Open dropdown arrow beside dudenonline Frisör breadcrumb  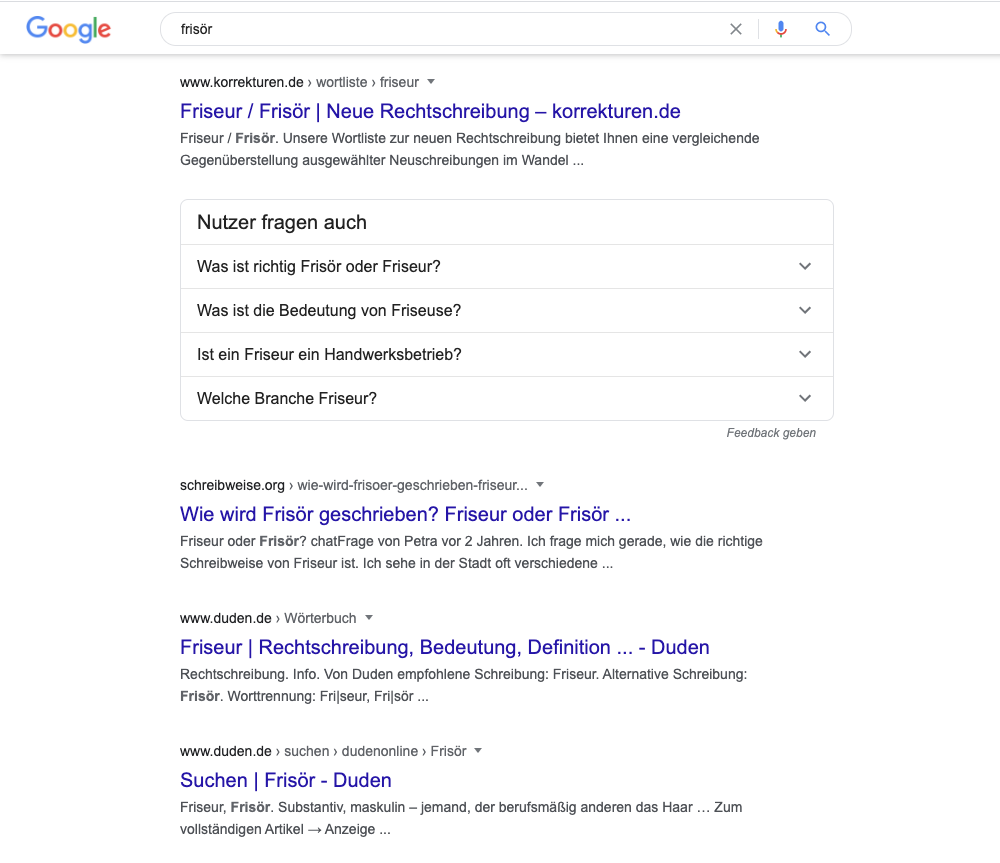(478, 751)
